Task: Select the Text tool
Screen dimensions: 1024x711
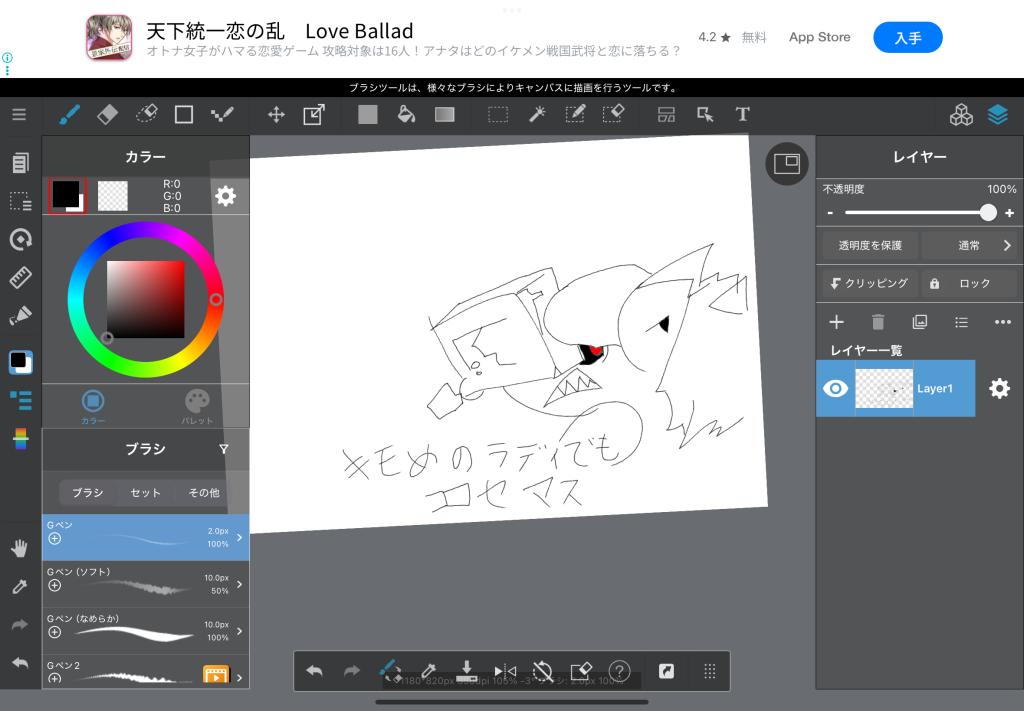Action: 742,114
